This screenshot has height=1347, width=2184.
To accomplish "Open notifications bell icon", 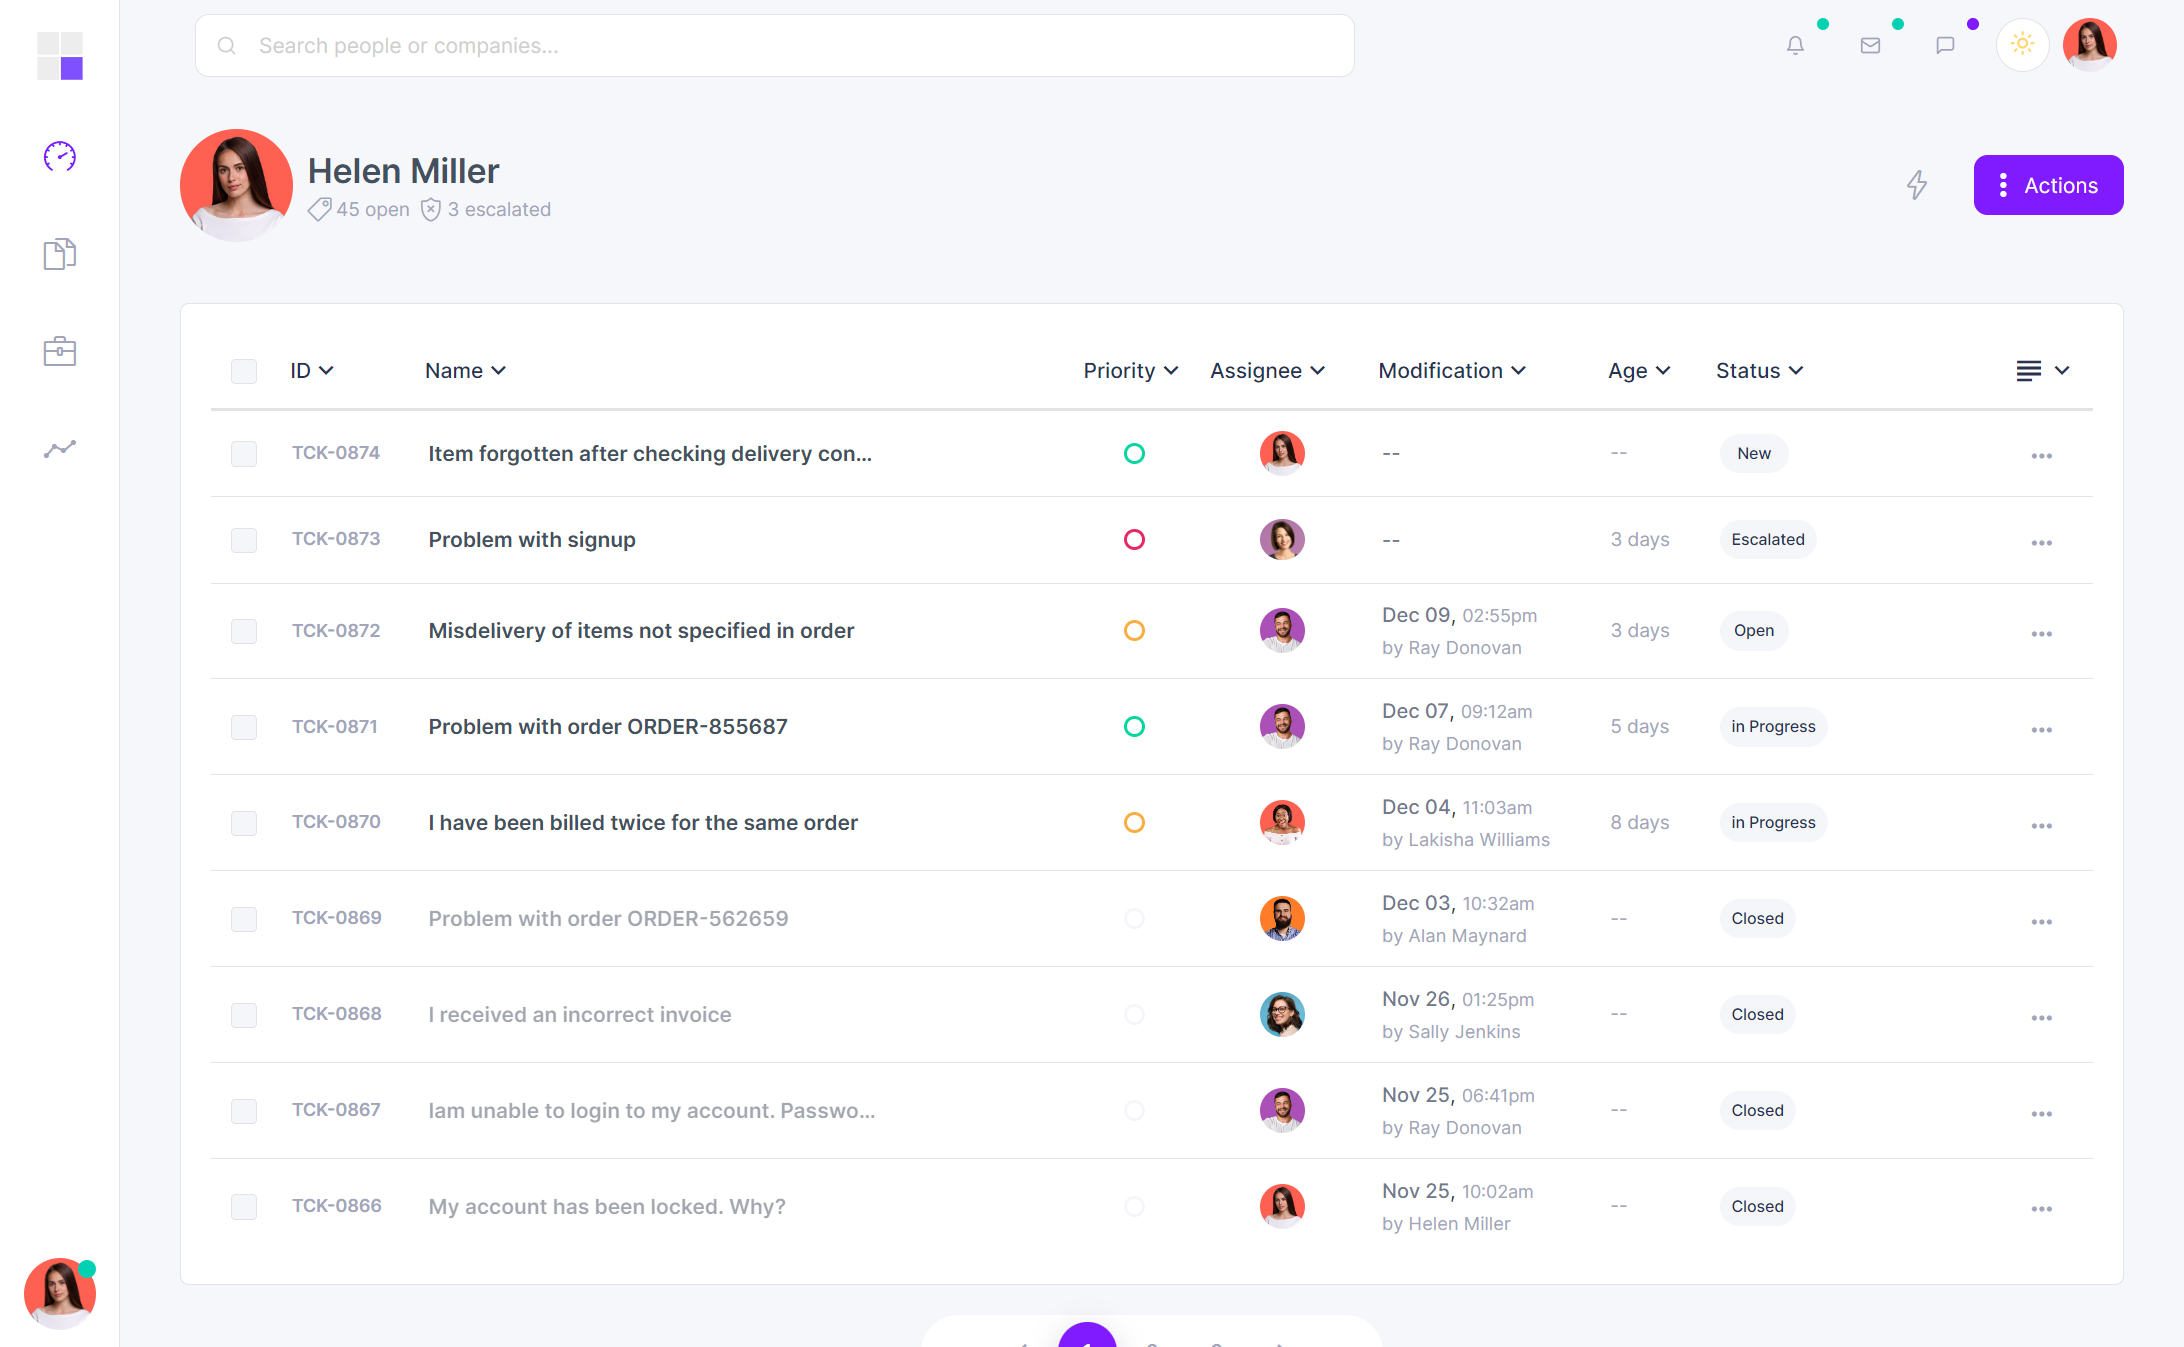I will click(1795, 45).
